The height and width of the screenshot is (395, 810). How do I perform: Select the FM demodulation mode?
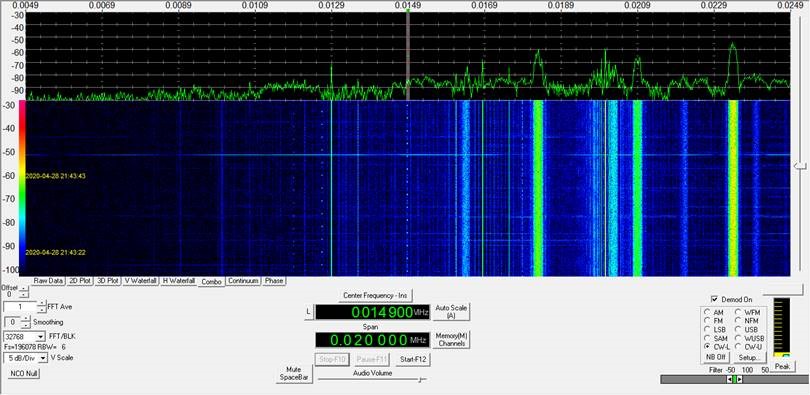point(706,321)
